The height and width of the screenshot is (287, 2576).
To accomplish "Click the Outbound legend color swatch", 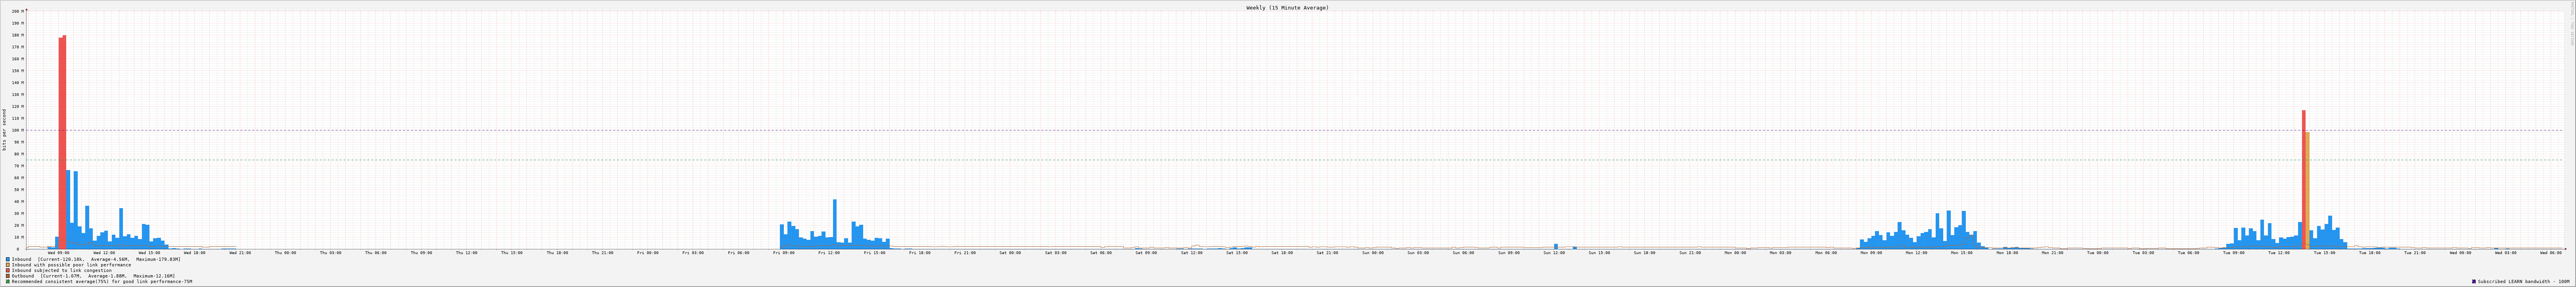I will (8, 276).
